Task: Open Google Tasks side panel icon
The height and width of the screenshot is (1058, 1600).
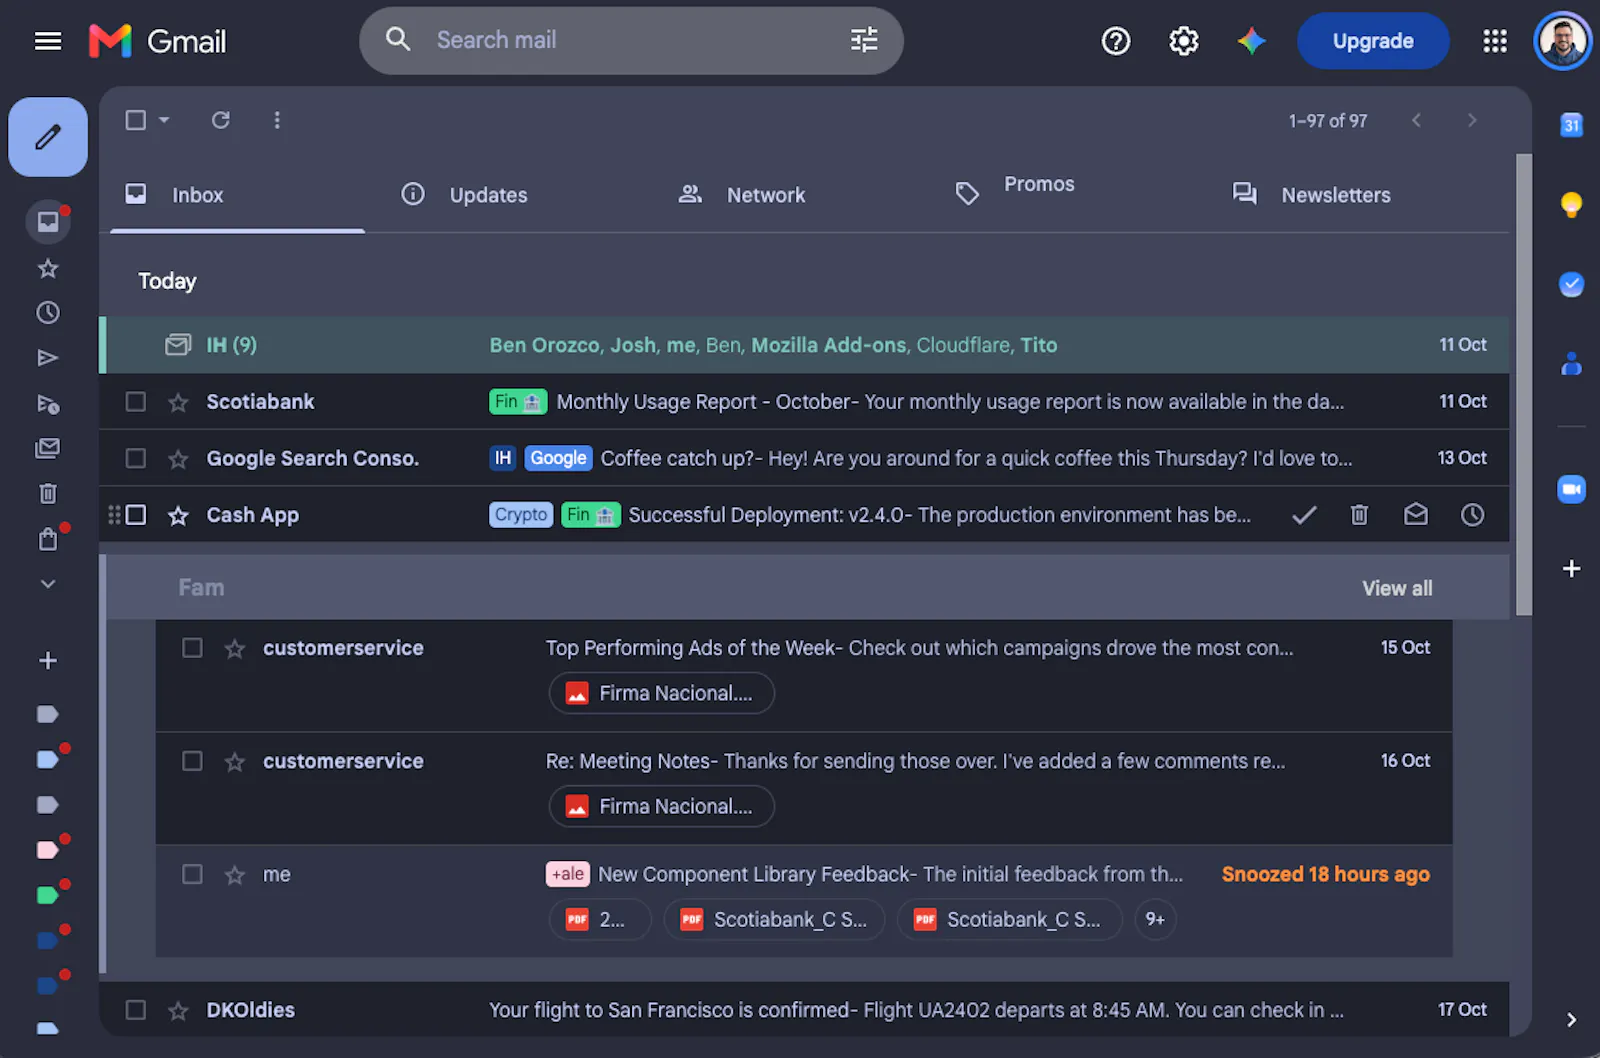Action: pyautogui.click(x=1572, y=285)
